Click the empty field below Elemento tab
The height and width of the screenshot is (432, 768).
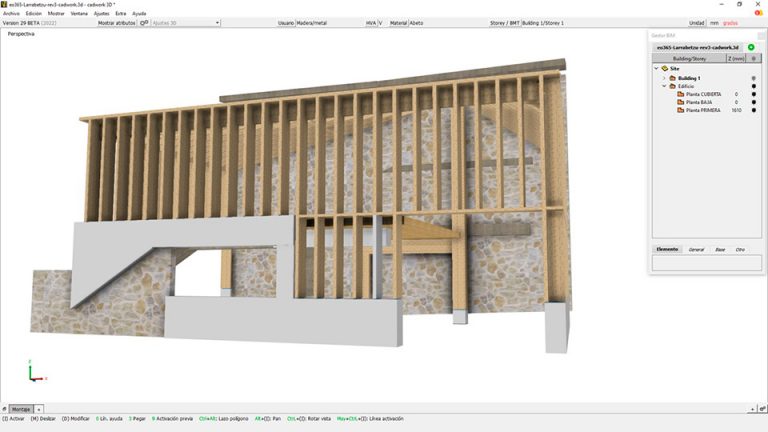point(706,263)
